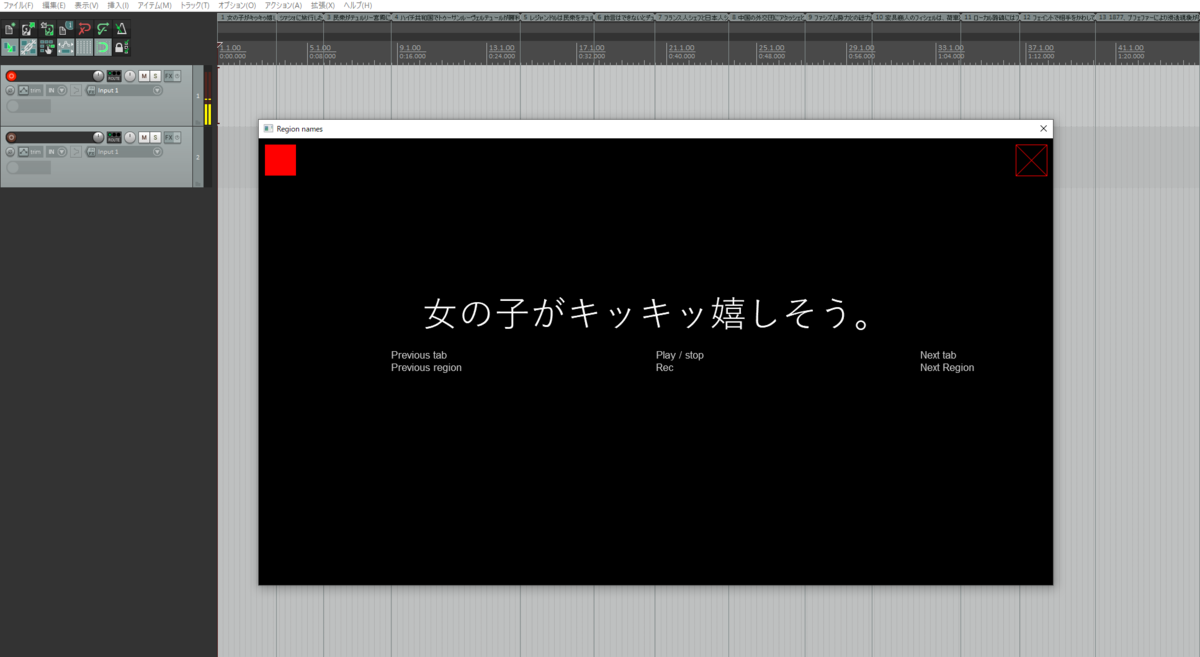The image size is (1200, 657).
Task: Click the locking settings toolbar icon
Action: coord(121,46)
